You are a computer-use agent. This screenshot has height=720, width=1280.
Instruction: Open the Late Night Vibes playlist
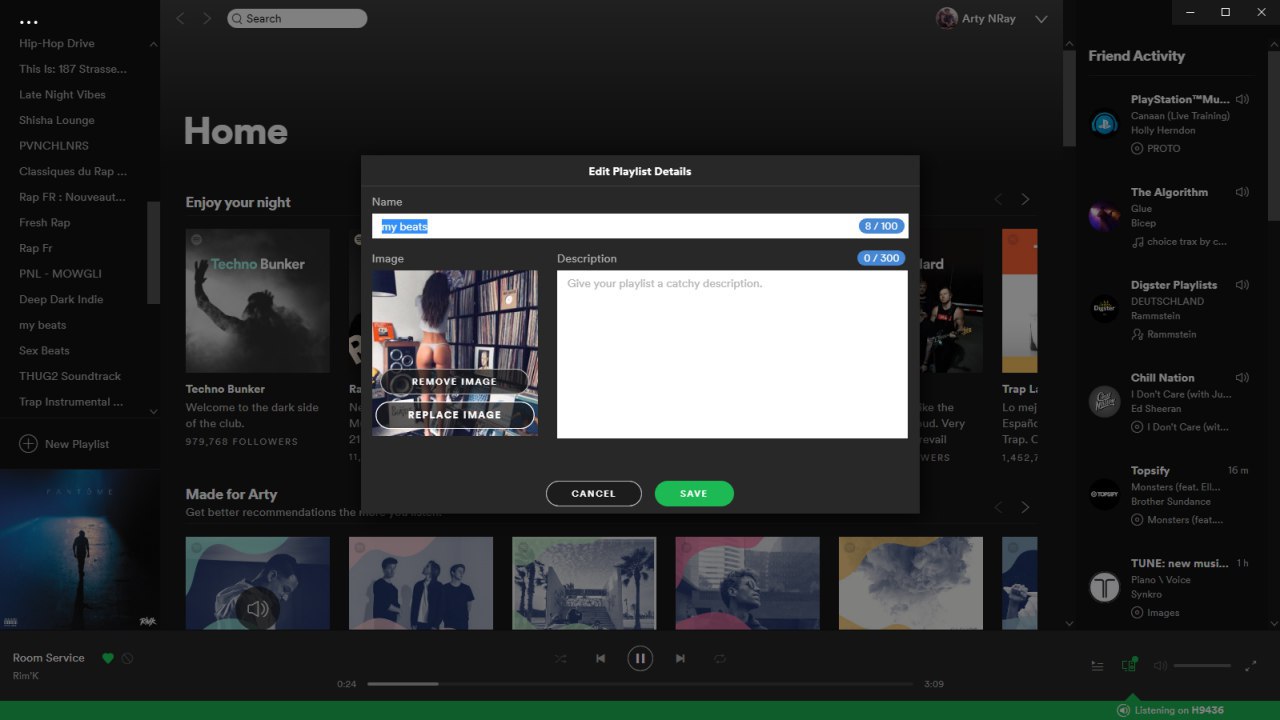(62, 95)
